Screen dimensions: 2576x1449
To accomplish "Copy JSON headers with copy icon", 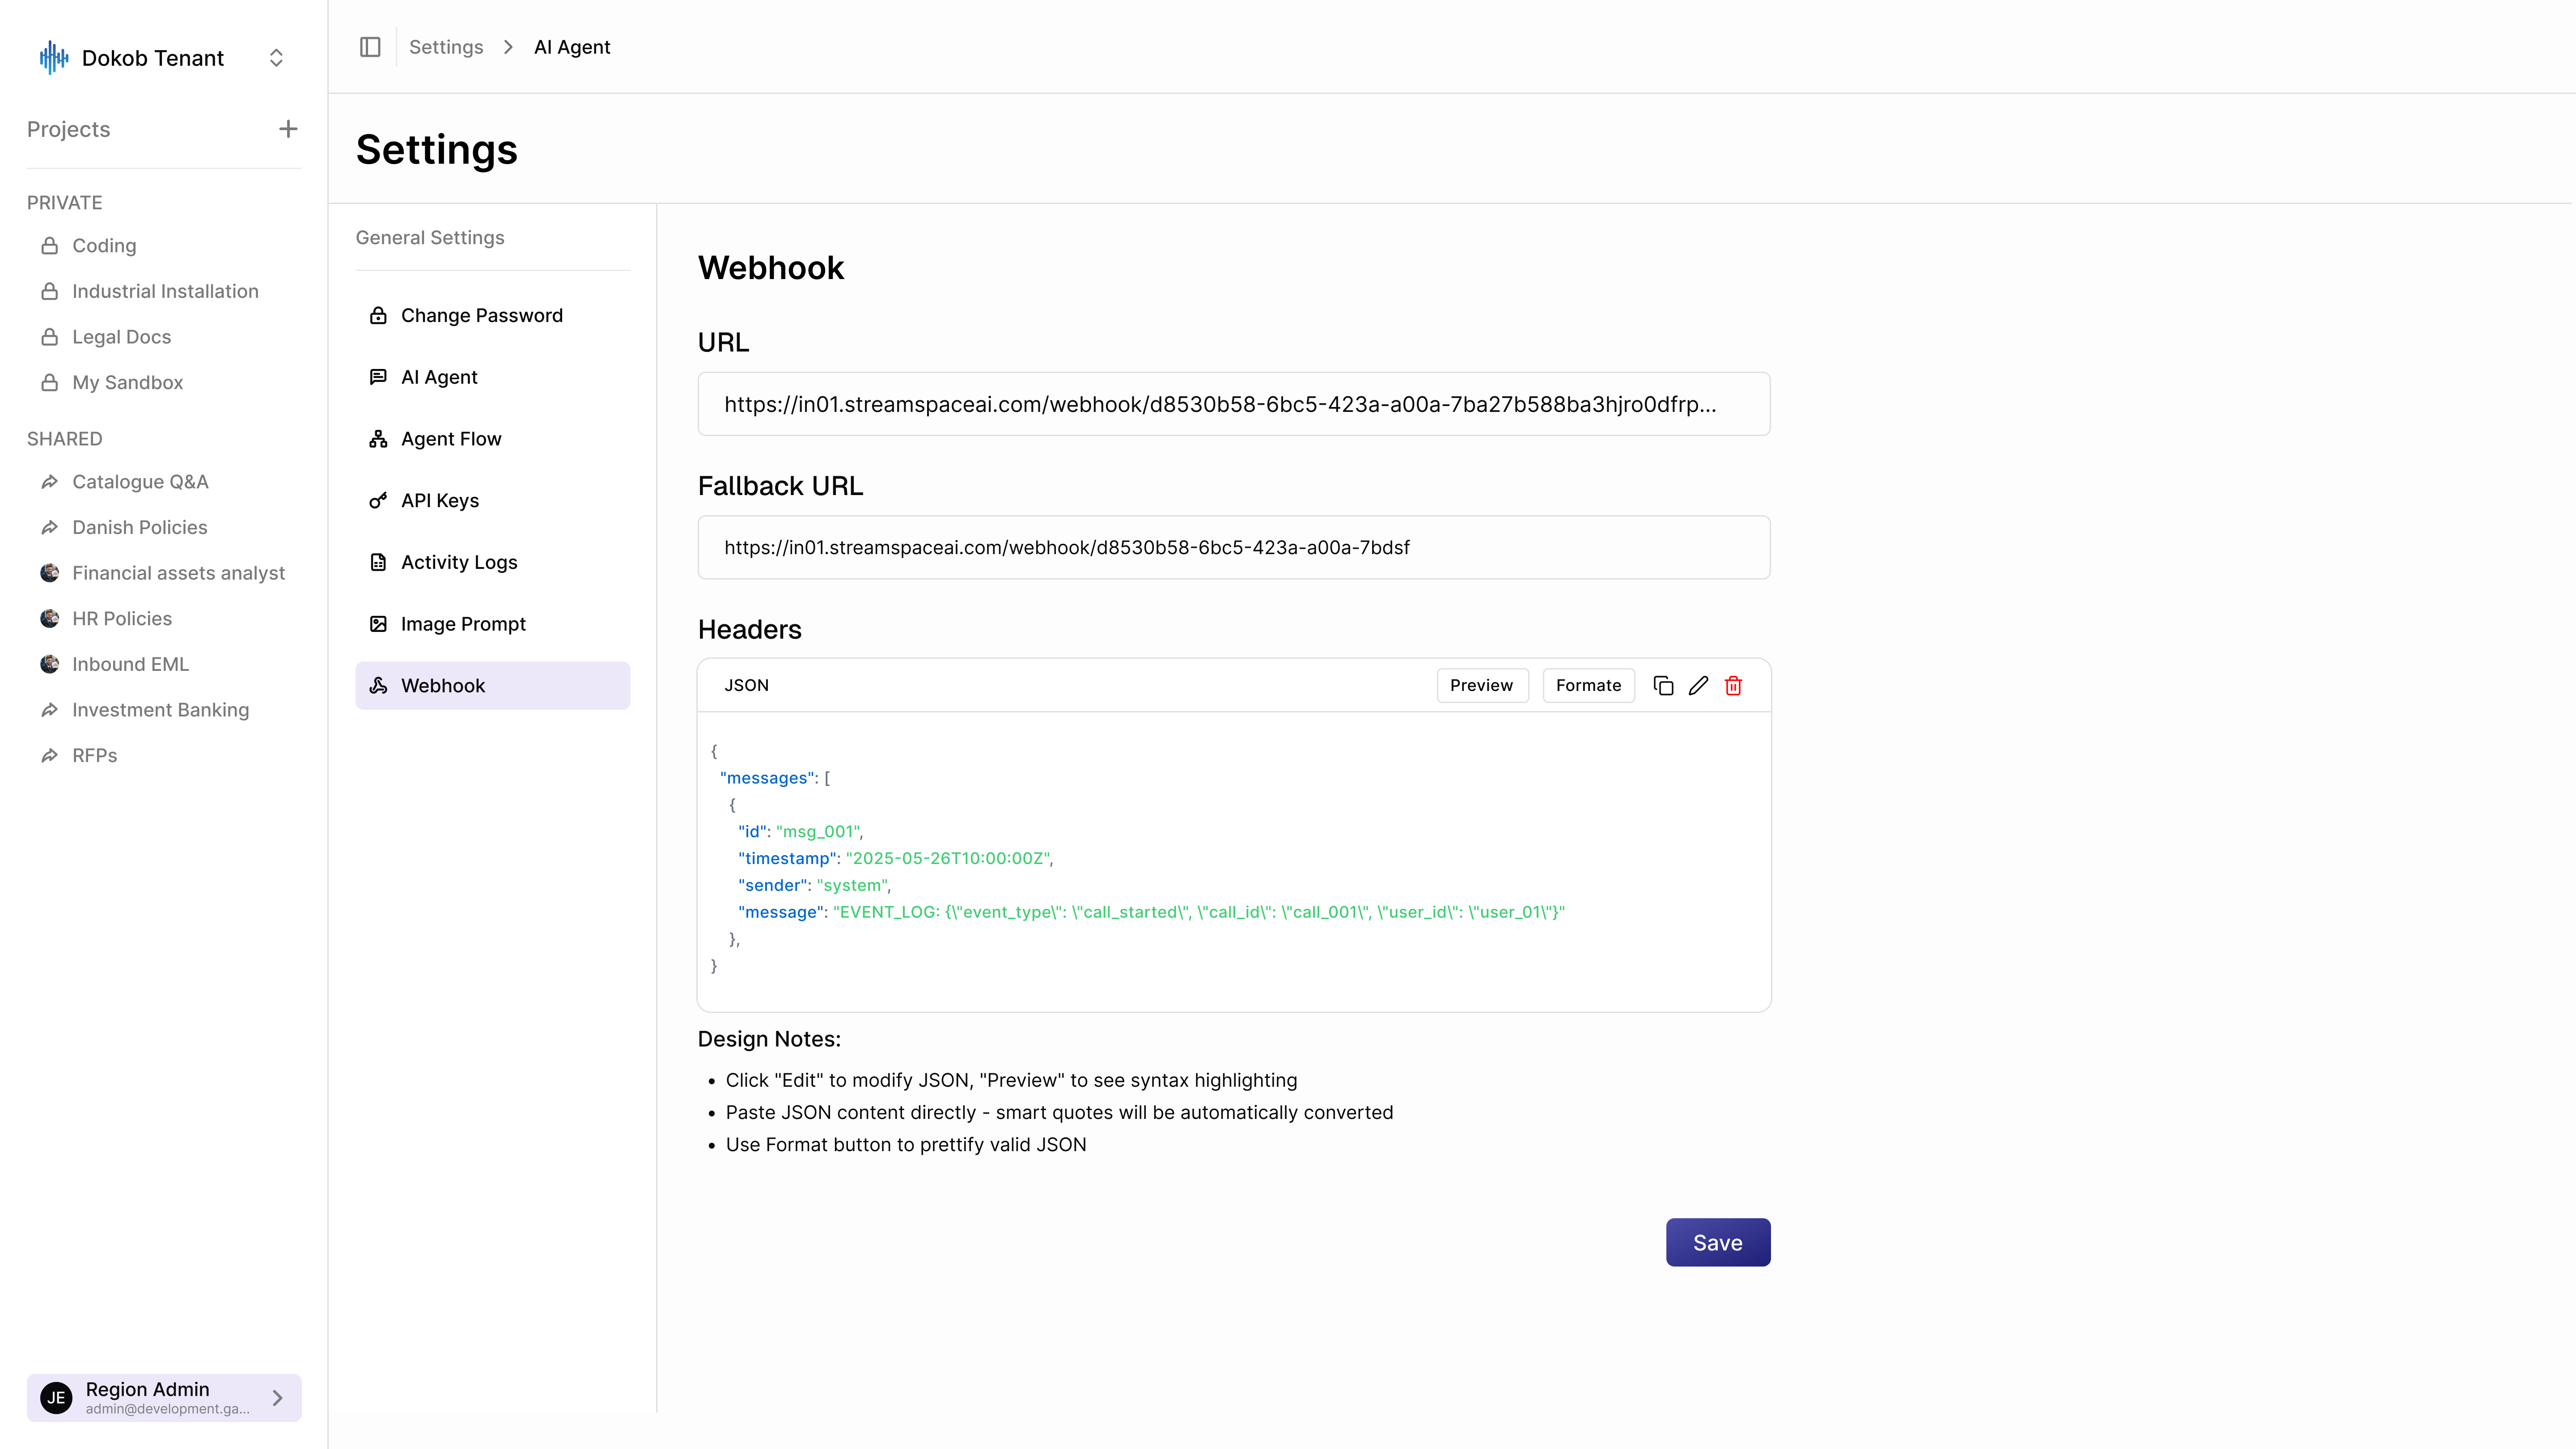I will pos(1663,685).
